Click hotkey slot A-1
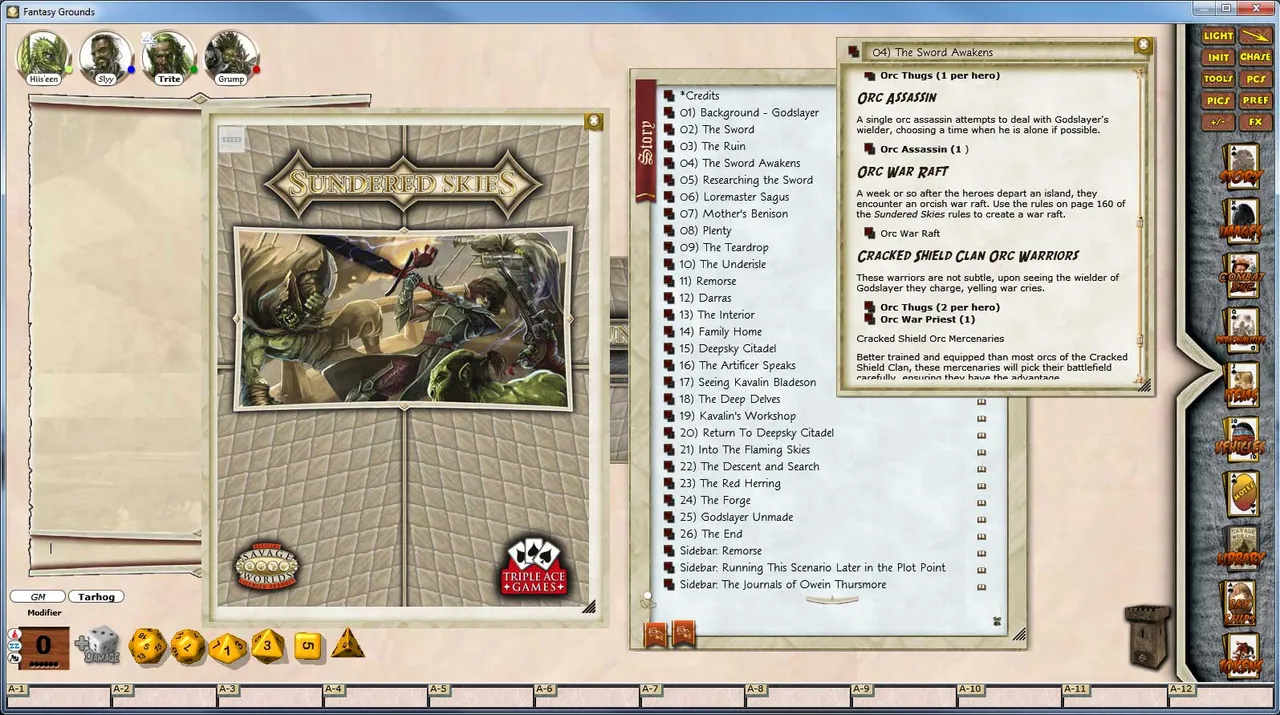Image resolution: width=1280 pixels, height=715 pixels. tap(58, 695)
